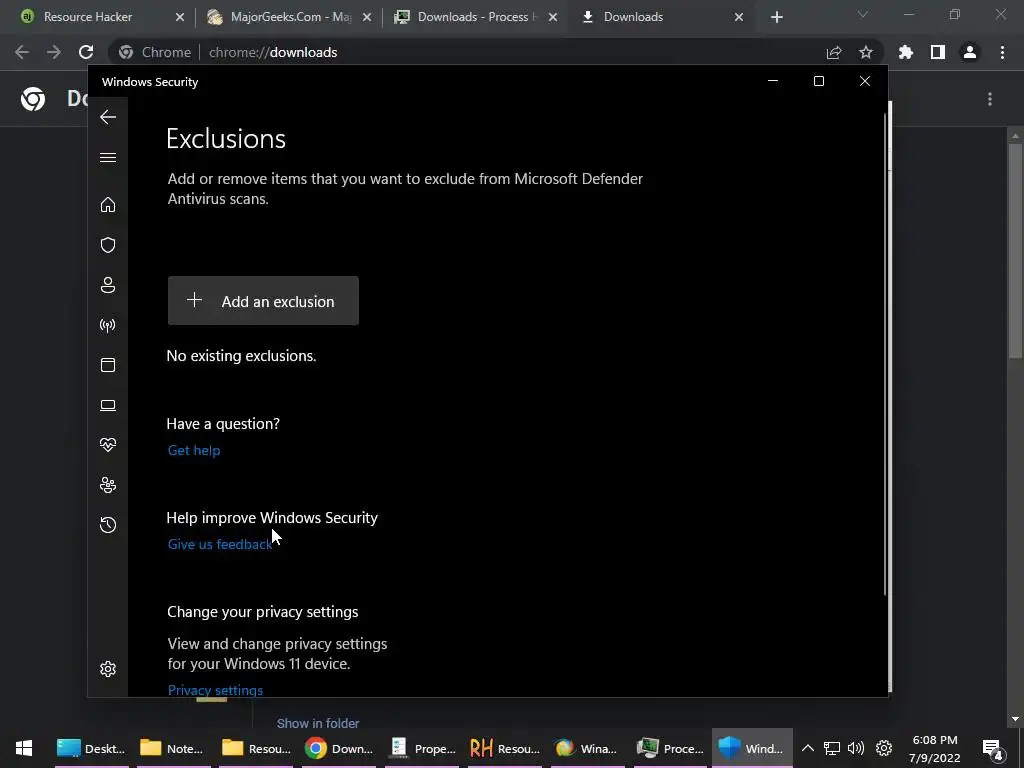Close the active Downloads tab
Screen dimensions: 1024x768
point(739,17)
